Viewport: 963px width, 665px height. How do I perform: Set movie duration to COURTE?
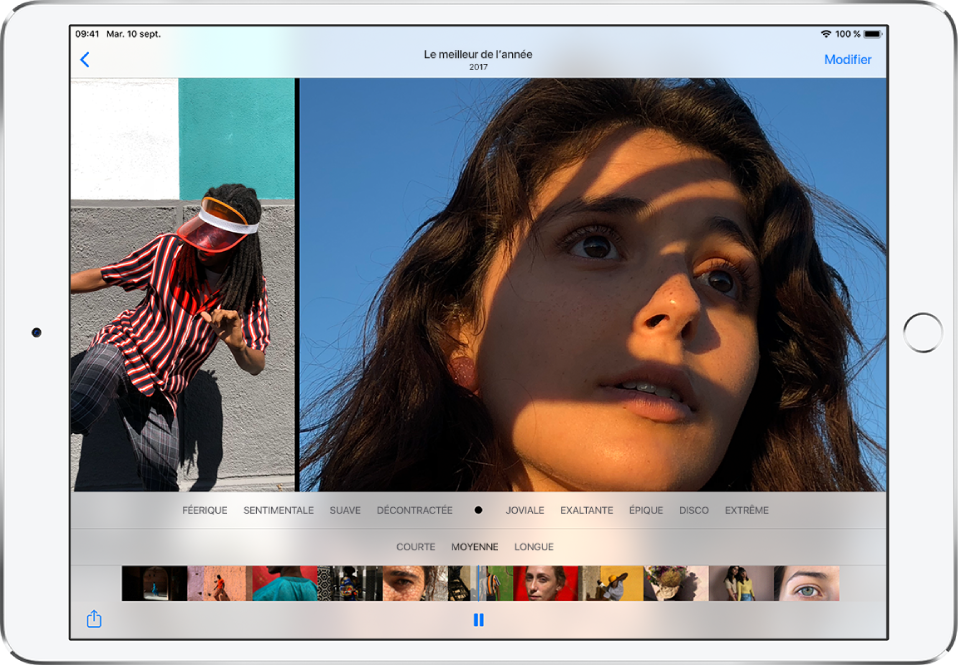point(416,546)
